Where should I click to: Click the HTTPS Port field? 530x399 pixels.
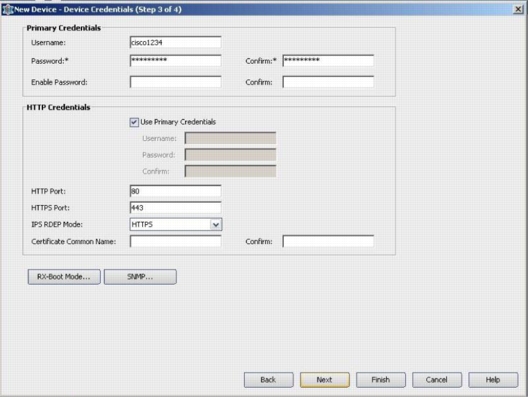(x=175, y=208)
